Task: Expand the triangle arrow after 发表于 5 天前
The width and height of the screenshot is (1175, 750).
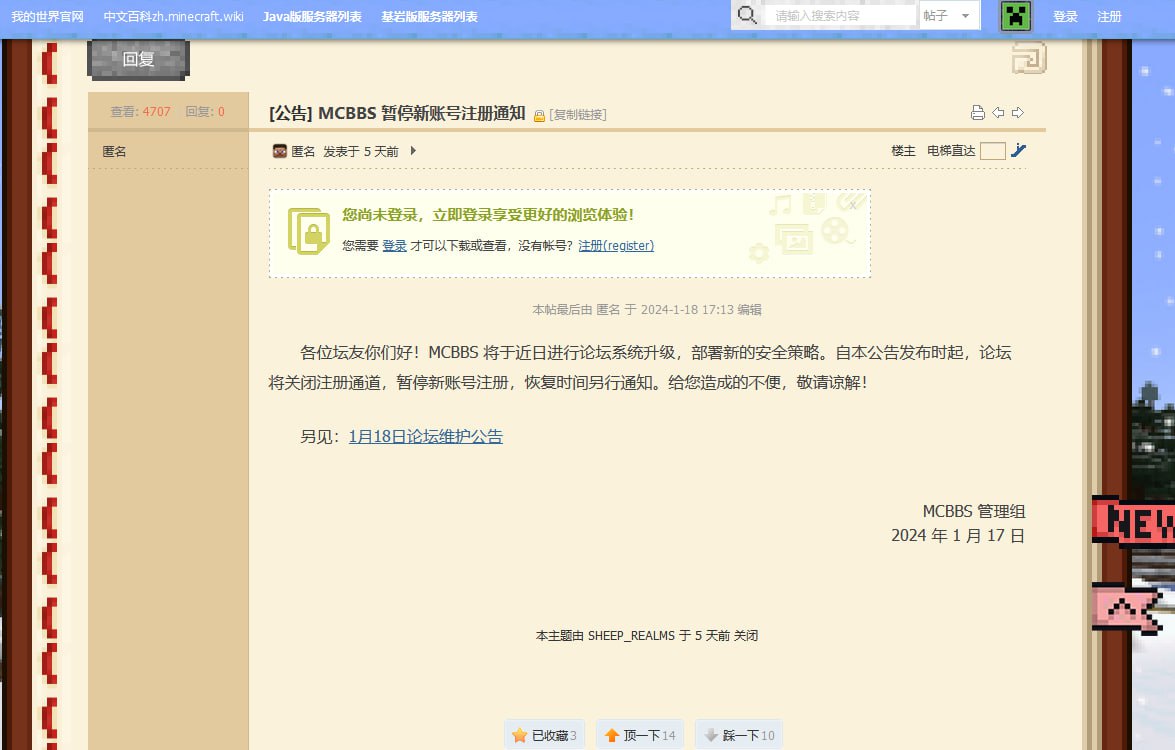Action: (413, 151)
